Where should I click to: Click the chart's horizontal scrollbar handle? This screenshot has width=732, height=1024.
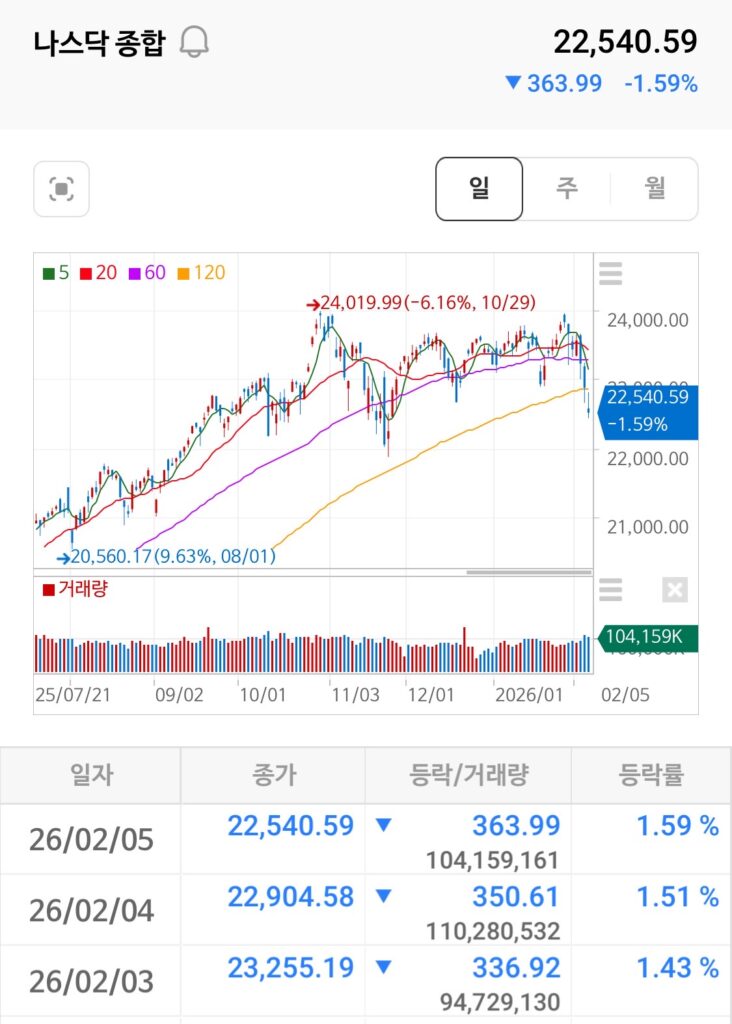pos(528,572)
